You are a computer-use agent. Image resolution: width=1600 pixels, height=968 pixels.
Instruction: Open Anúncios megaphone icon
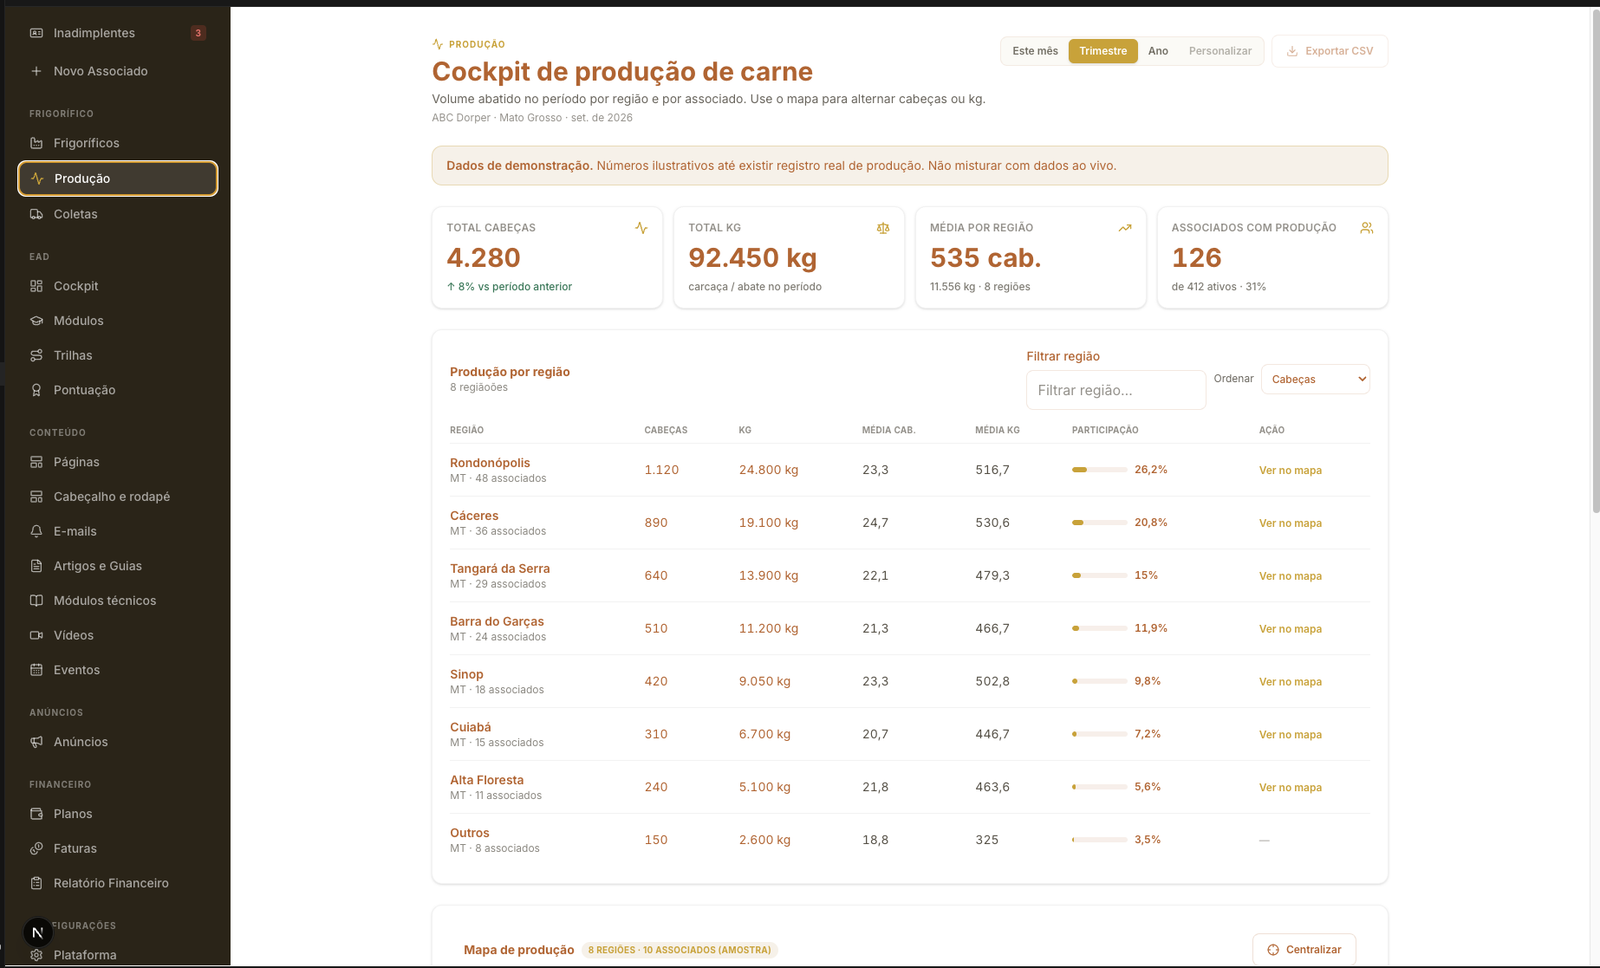tap(36, 742)
